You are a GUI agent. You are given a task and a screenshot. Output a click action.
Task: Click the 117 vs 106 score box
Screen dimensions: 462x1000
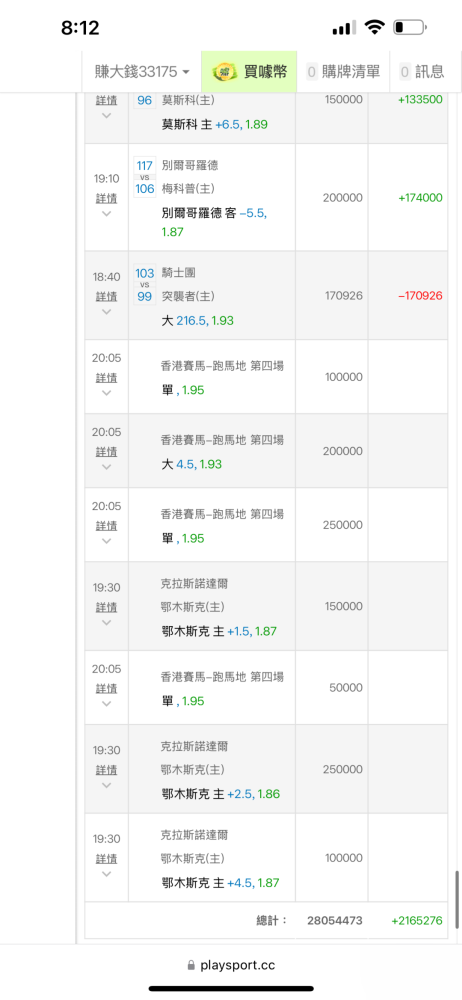(x=145, y=177)
